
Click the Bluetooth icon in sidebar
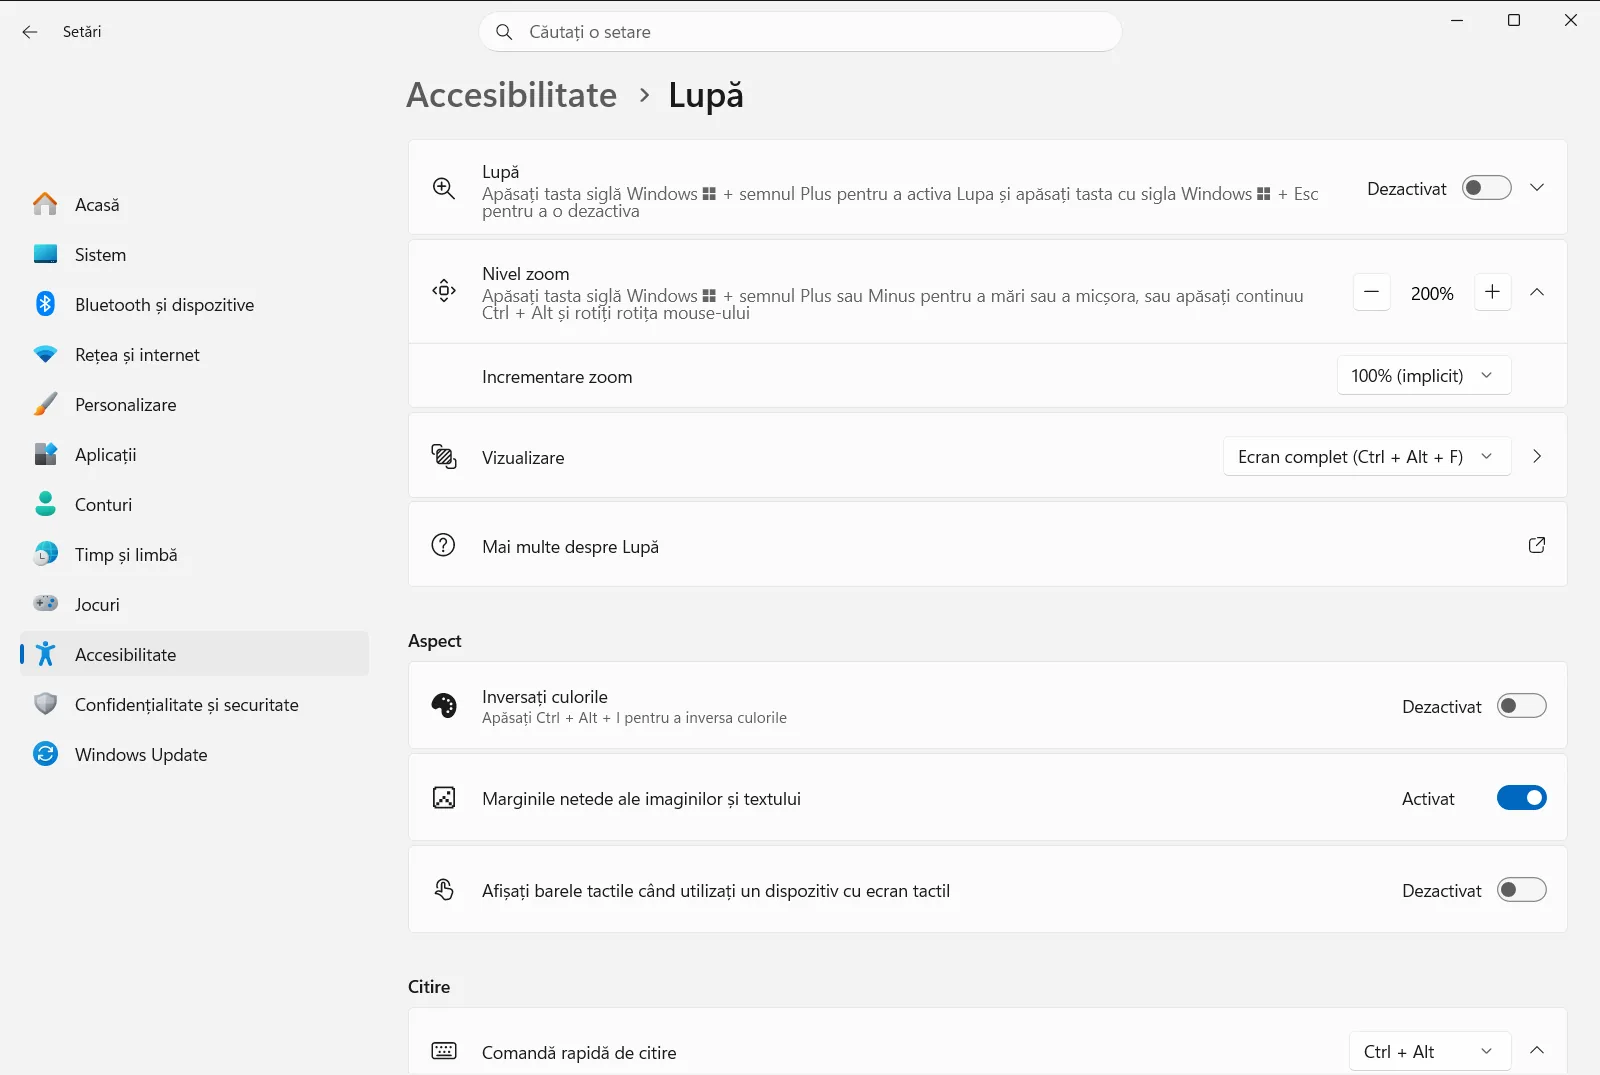coord(45,304)
